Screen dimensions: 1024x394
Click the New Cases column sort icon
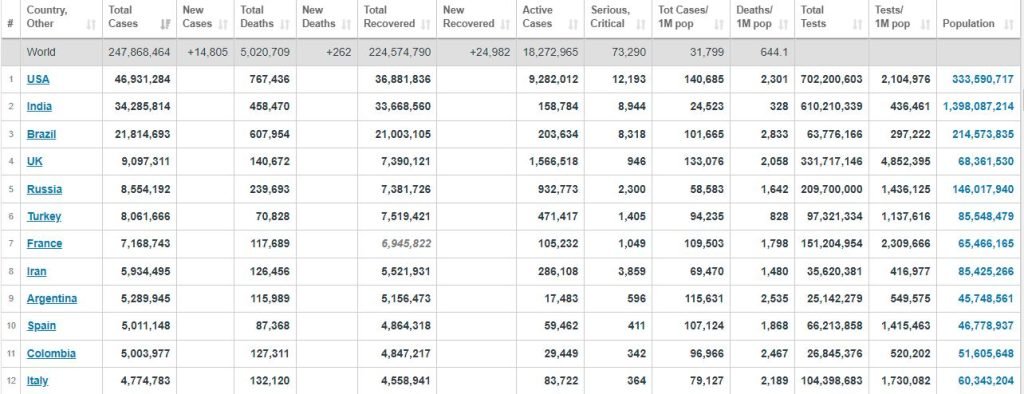[x=223, y=24]
